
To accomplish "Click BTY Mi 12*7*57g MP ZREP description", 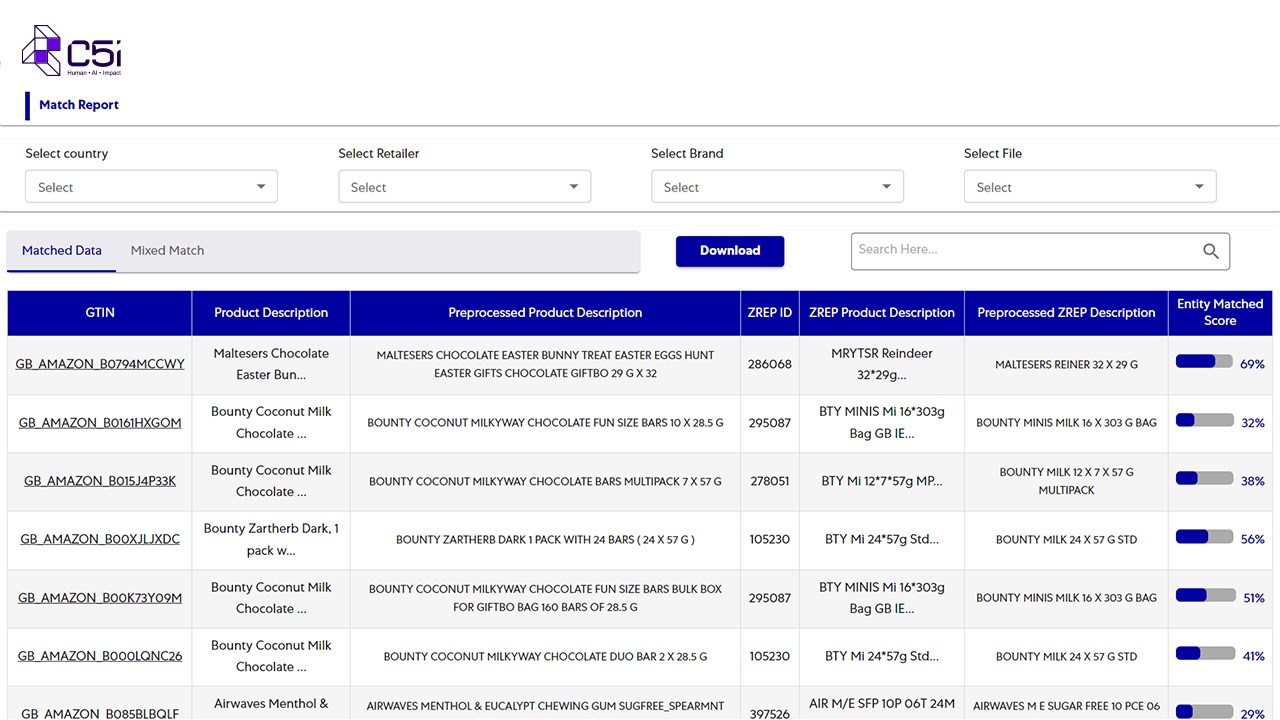I will (882, 481).
